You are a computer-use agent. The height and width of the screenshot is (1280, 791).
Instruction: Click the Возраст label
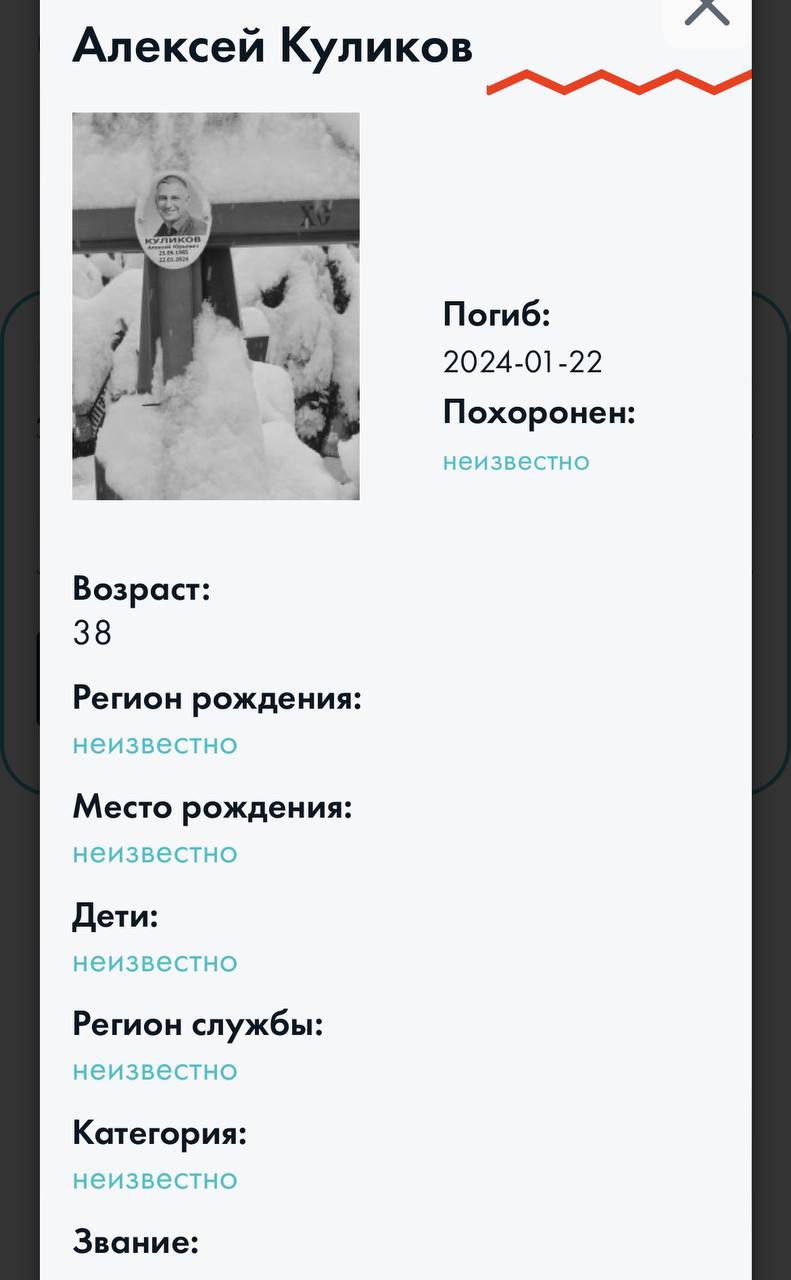click(x=141, y=589)
